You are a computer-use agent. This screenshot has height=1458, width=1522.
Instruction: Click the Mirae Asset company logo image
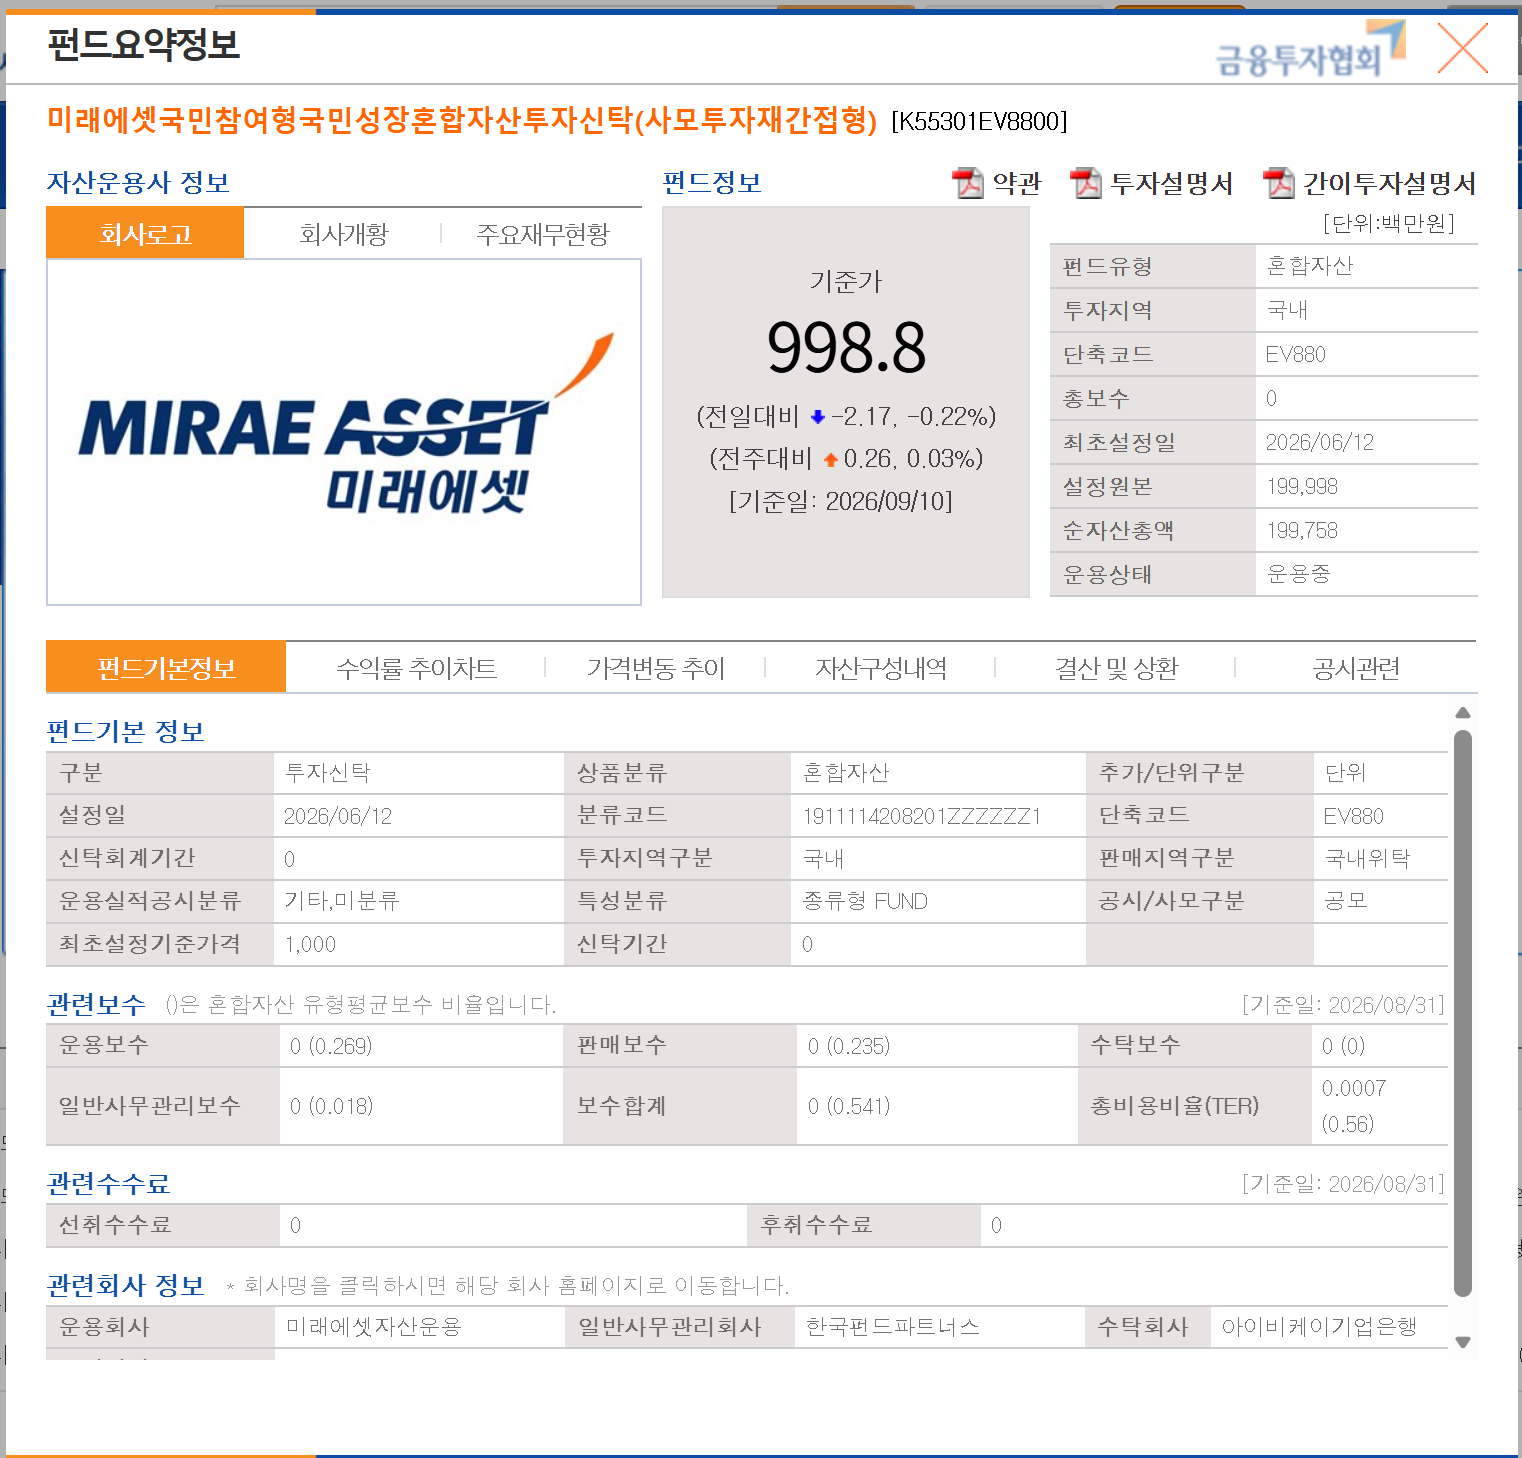click(x=345, y=426)
